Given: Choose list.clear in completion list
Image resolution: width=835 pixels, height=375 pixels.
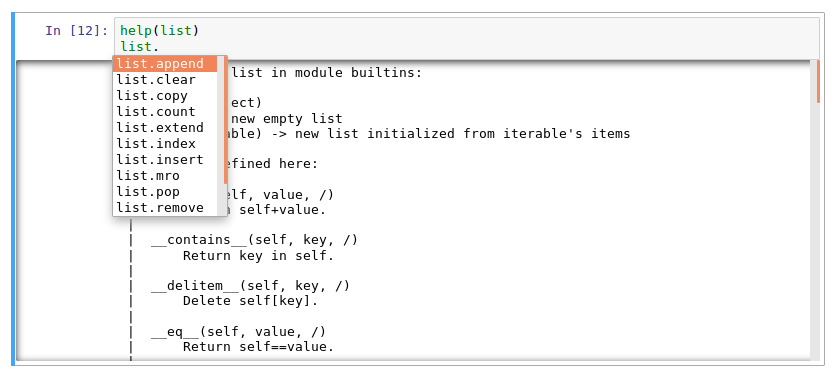Looking at the screenshot, I should tap(165, 80).
